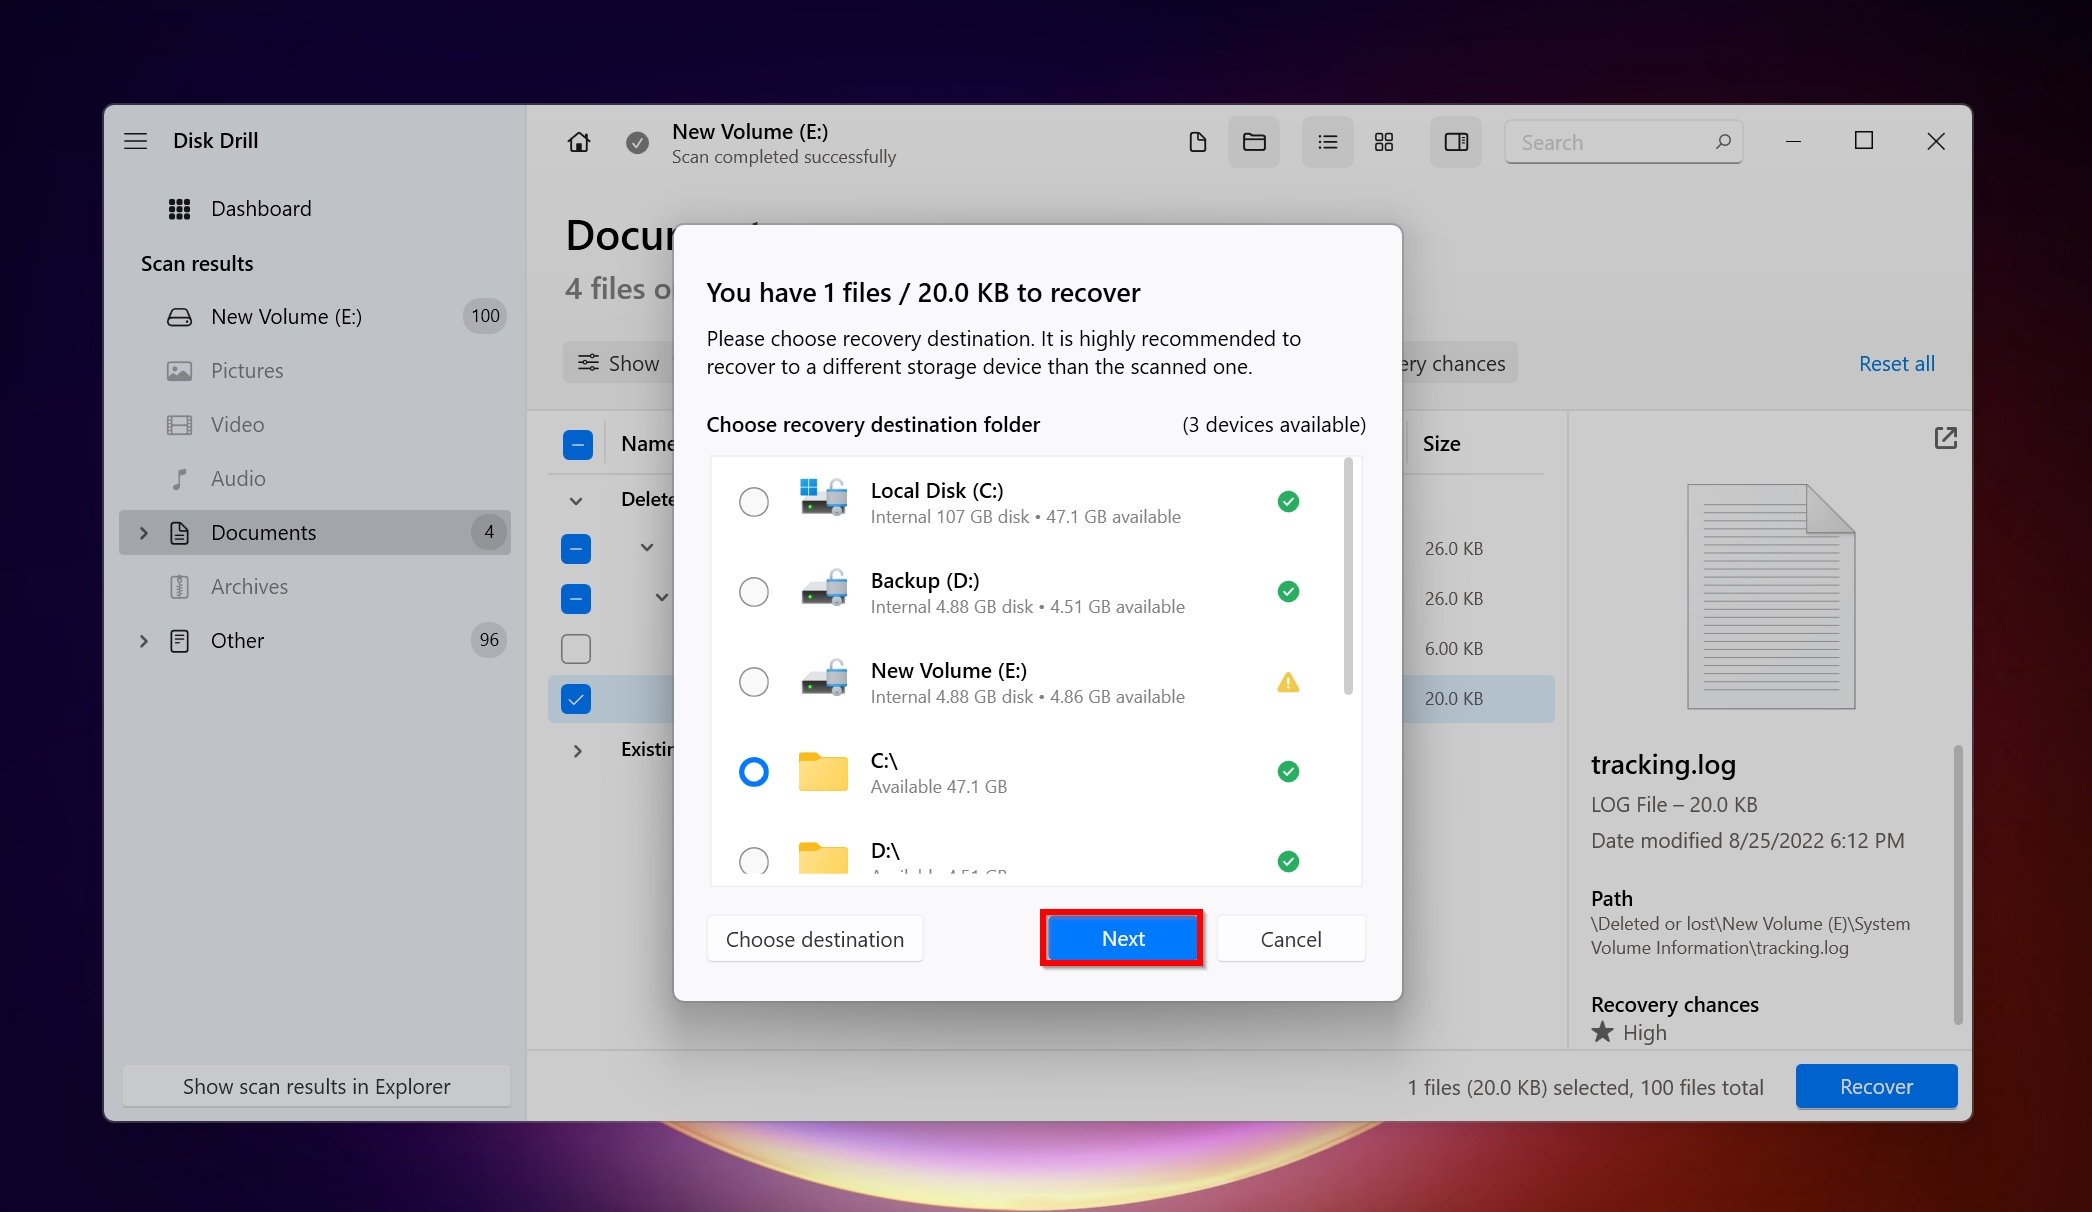Screen dimensions: 2092x1212
Task: Collapse the Deleted group chevron
Action: [576, 500]
